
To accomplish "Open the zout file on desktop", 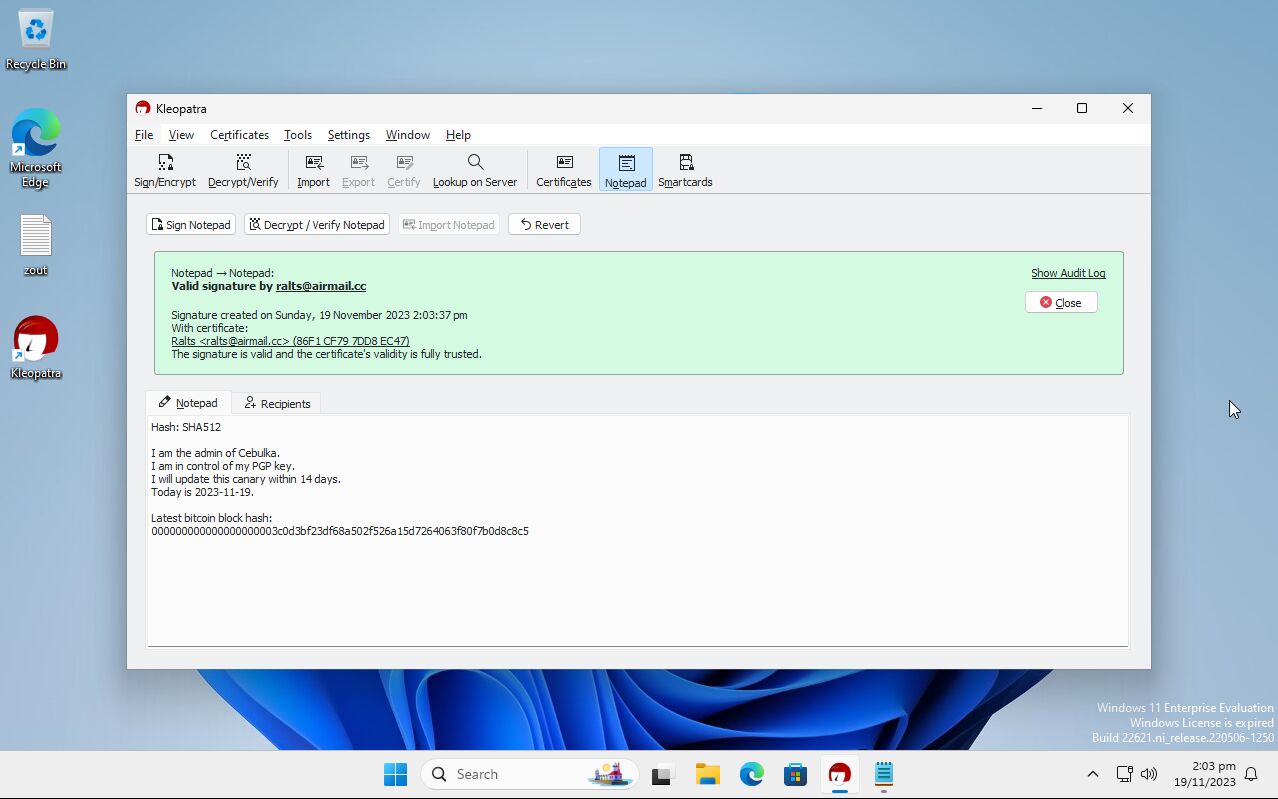I will point(36,245).
